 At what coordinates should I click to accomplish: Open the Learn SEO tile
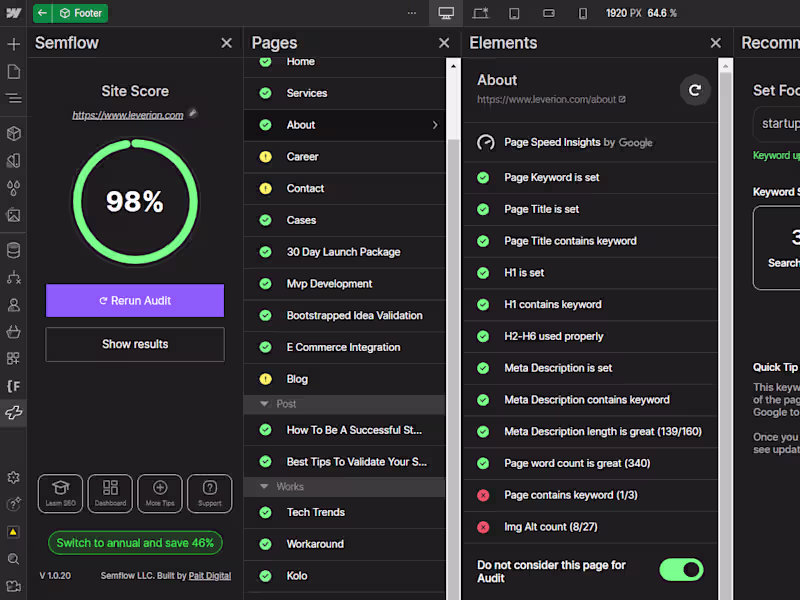pos(60,493)
